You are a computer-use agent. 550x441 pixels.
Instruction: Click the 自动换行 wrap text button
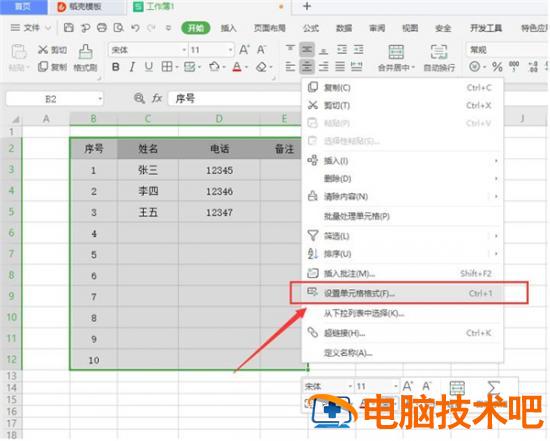coord(439,58)
